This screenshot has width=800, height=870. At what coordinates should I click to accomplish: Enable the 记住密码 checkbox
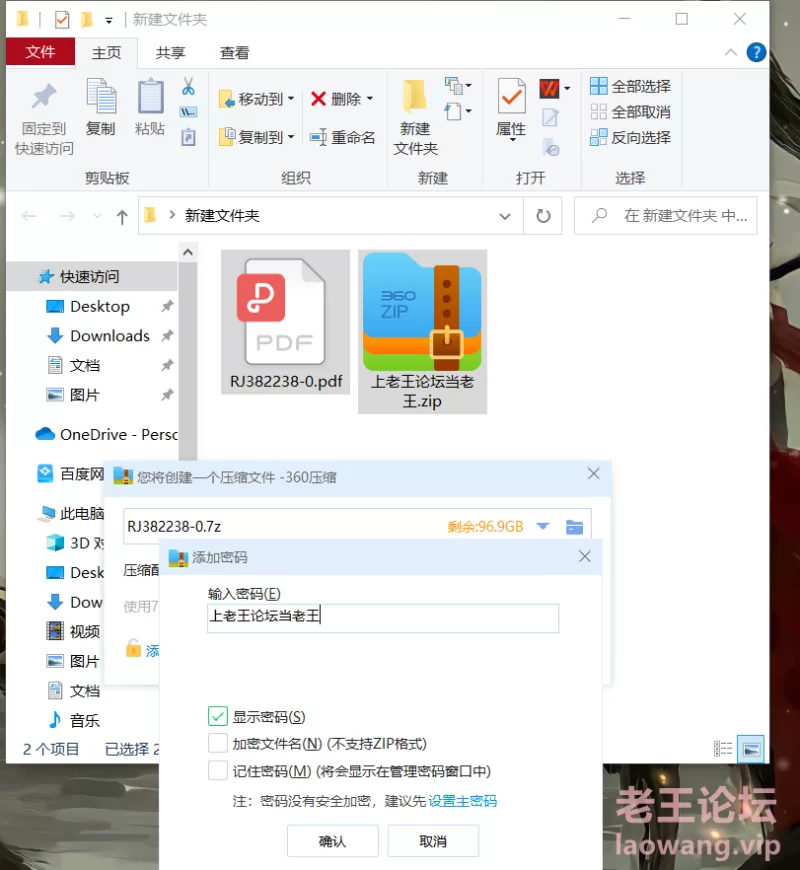point(217,771)
